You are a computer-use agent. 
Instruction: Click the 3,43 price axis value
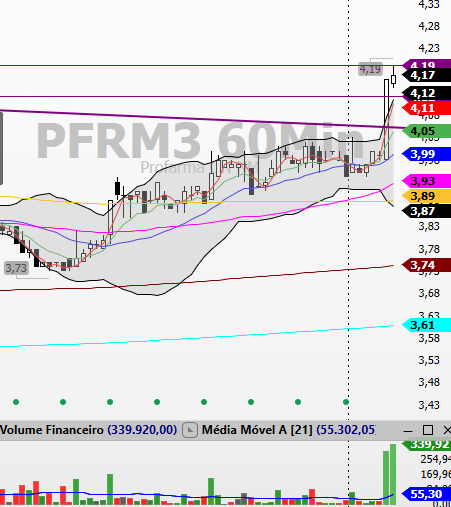click(429, 405)
